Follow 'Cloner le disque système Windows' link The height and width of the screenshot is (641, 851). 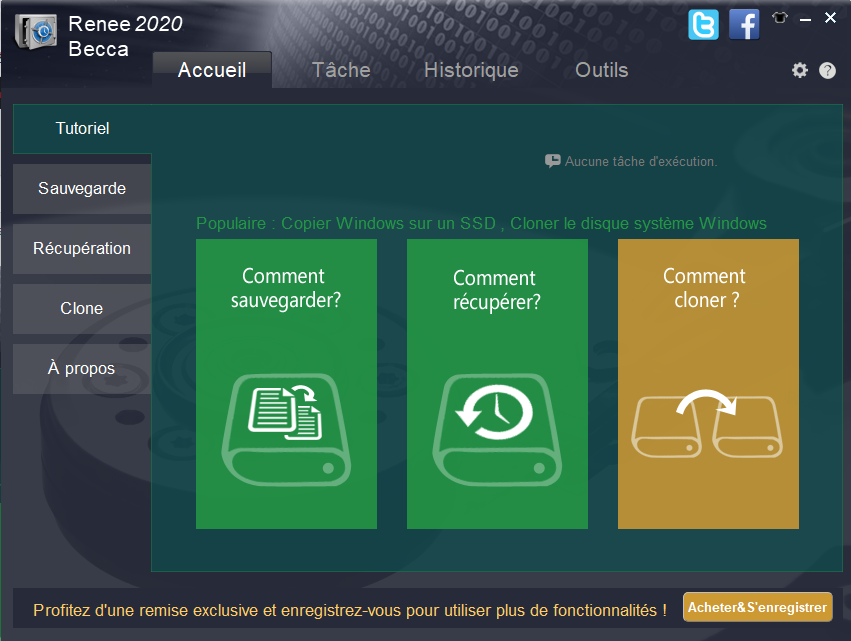[x=638, y=223]
